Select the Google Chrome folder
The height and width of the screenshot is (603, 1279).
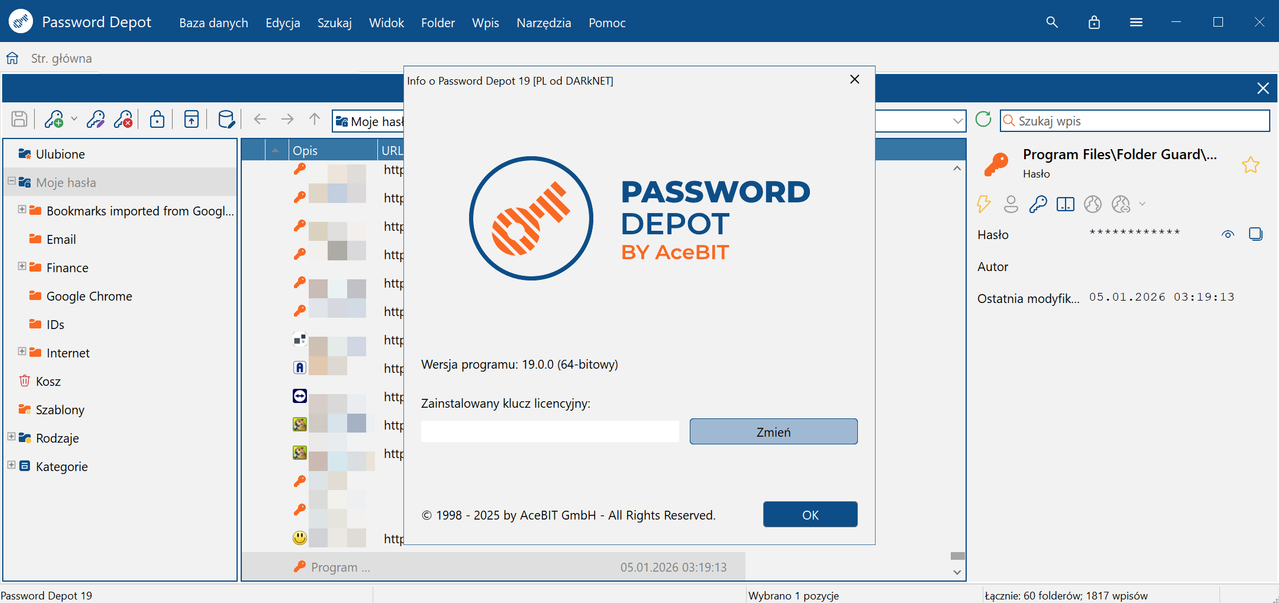pos(89,296)
